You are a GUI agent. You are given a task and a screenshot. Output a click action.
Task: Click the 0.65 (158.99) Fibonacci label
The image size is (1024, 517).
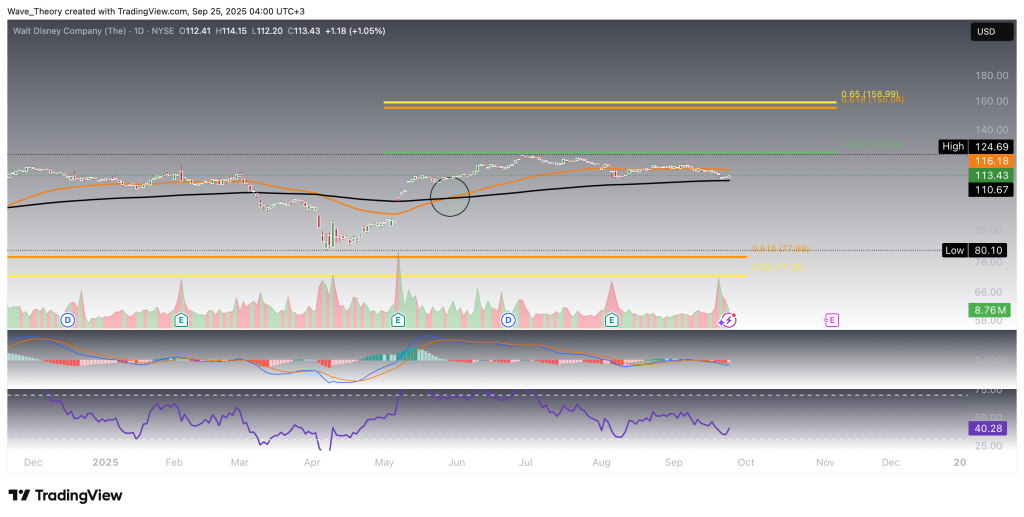(871, 94)
